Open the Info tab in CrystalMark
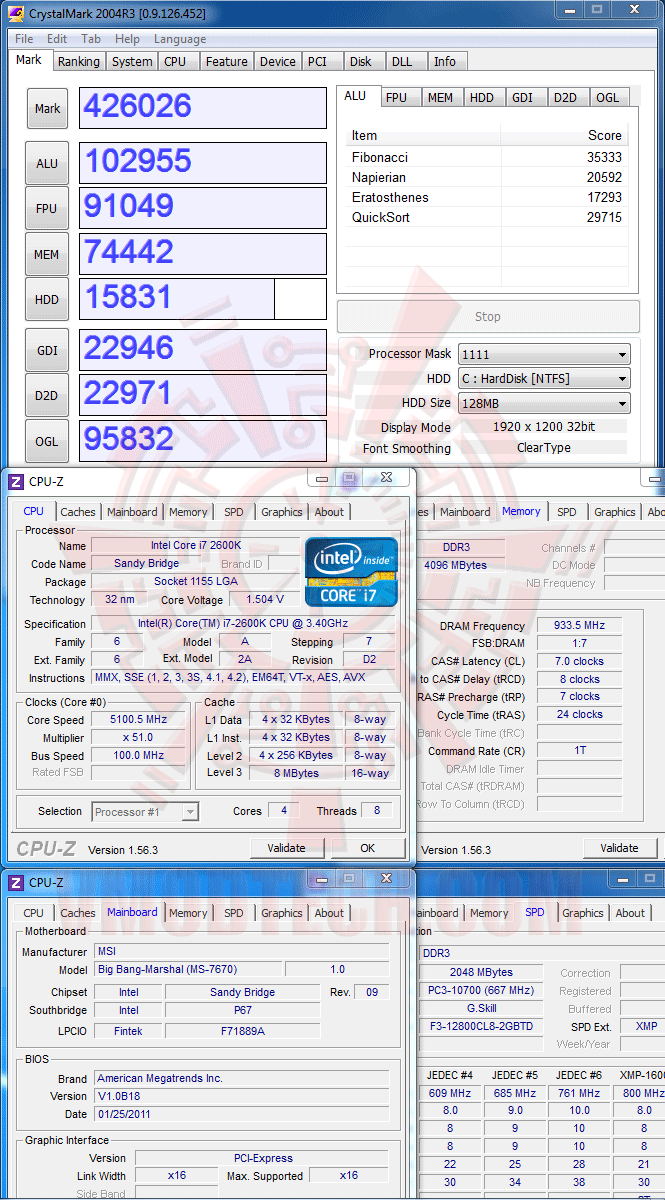This screenshot has height=1200, width=665. click(x=445, y=61)
